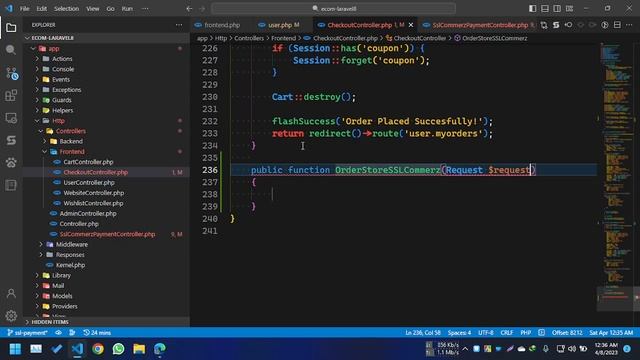Click the ssl-payment branch in status bar
Image resolution: width=640 pixels, height=360 pixels.
27,333
